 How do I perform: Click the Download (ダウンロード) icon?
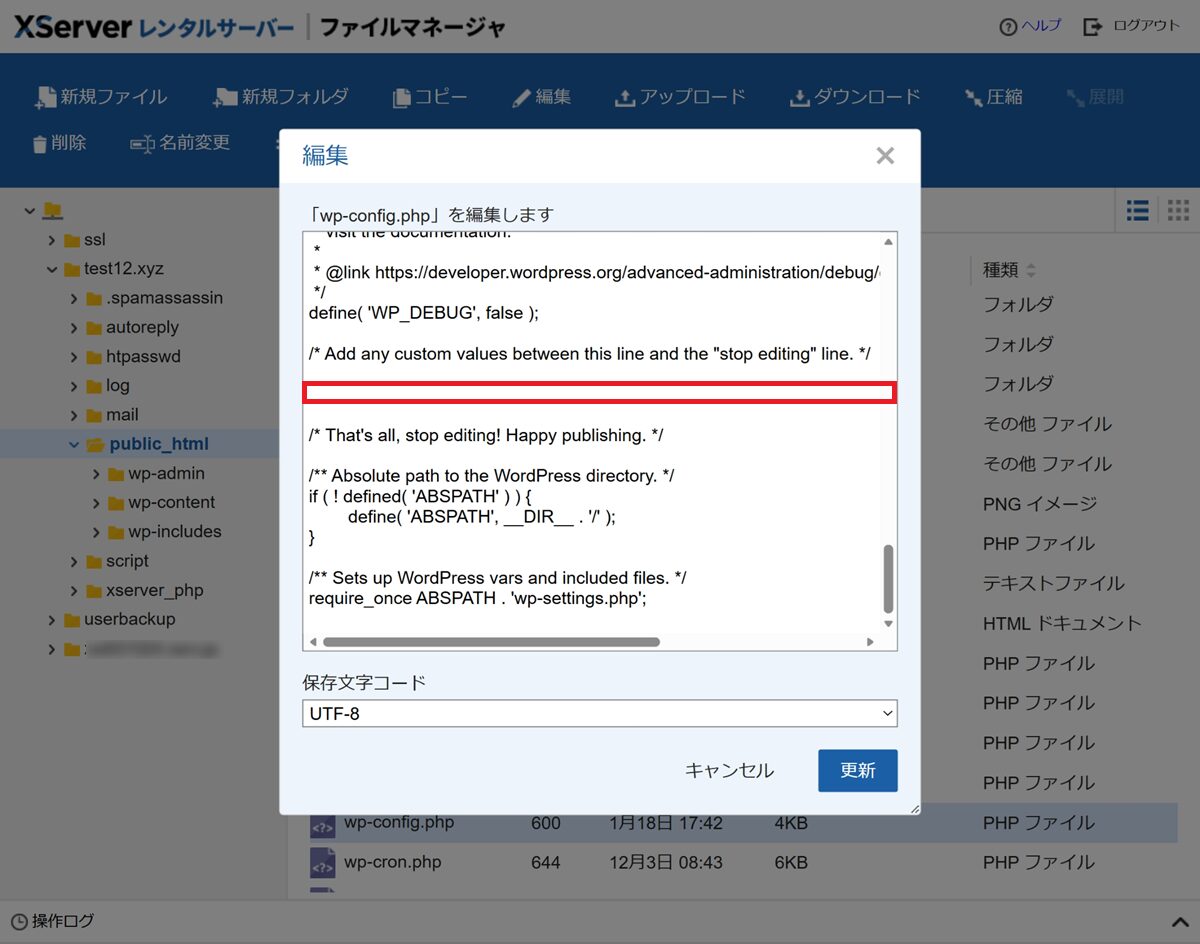[799, 98]
